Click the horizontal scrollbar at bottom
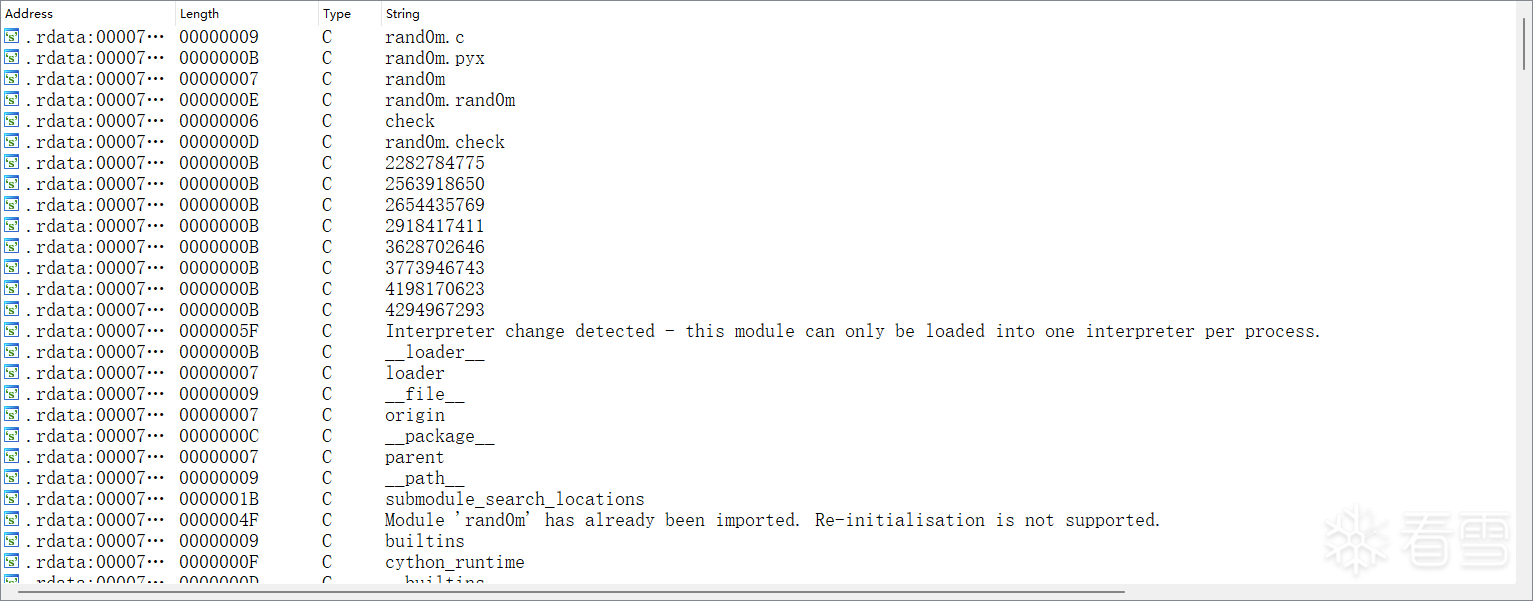This screenshot has height=601, width=1533. [570, 593]
